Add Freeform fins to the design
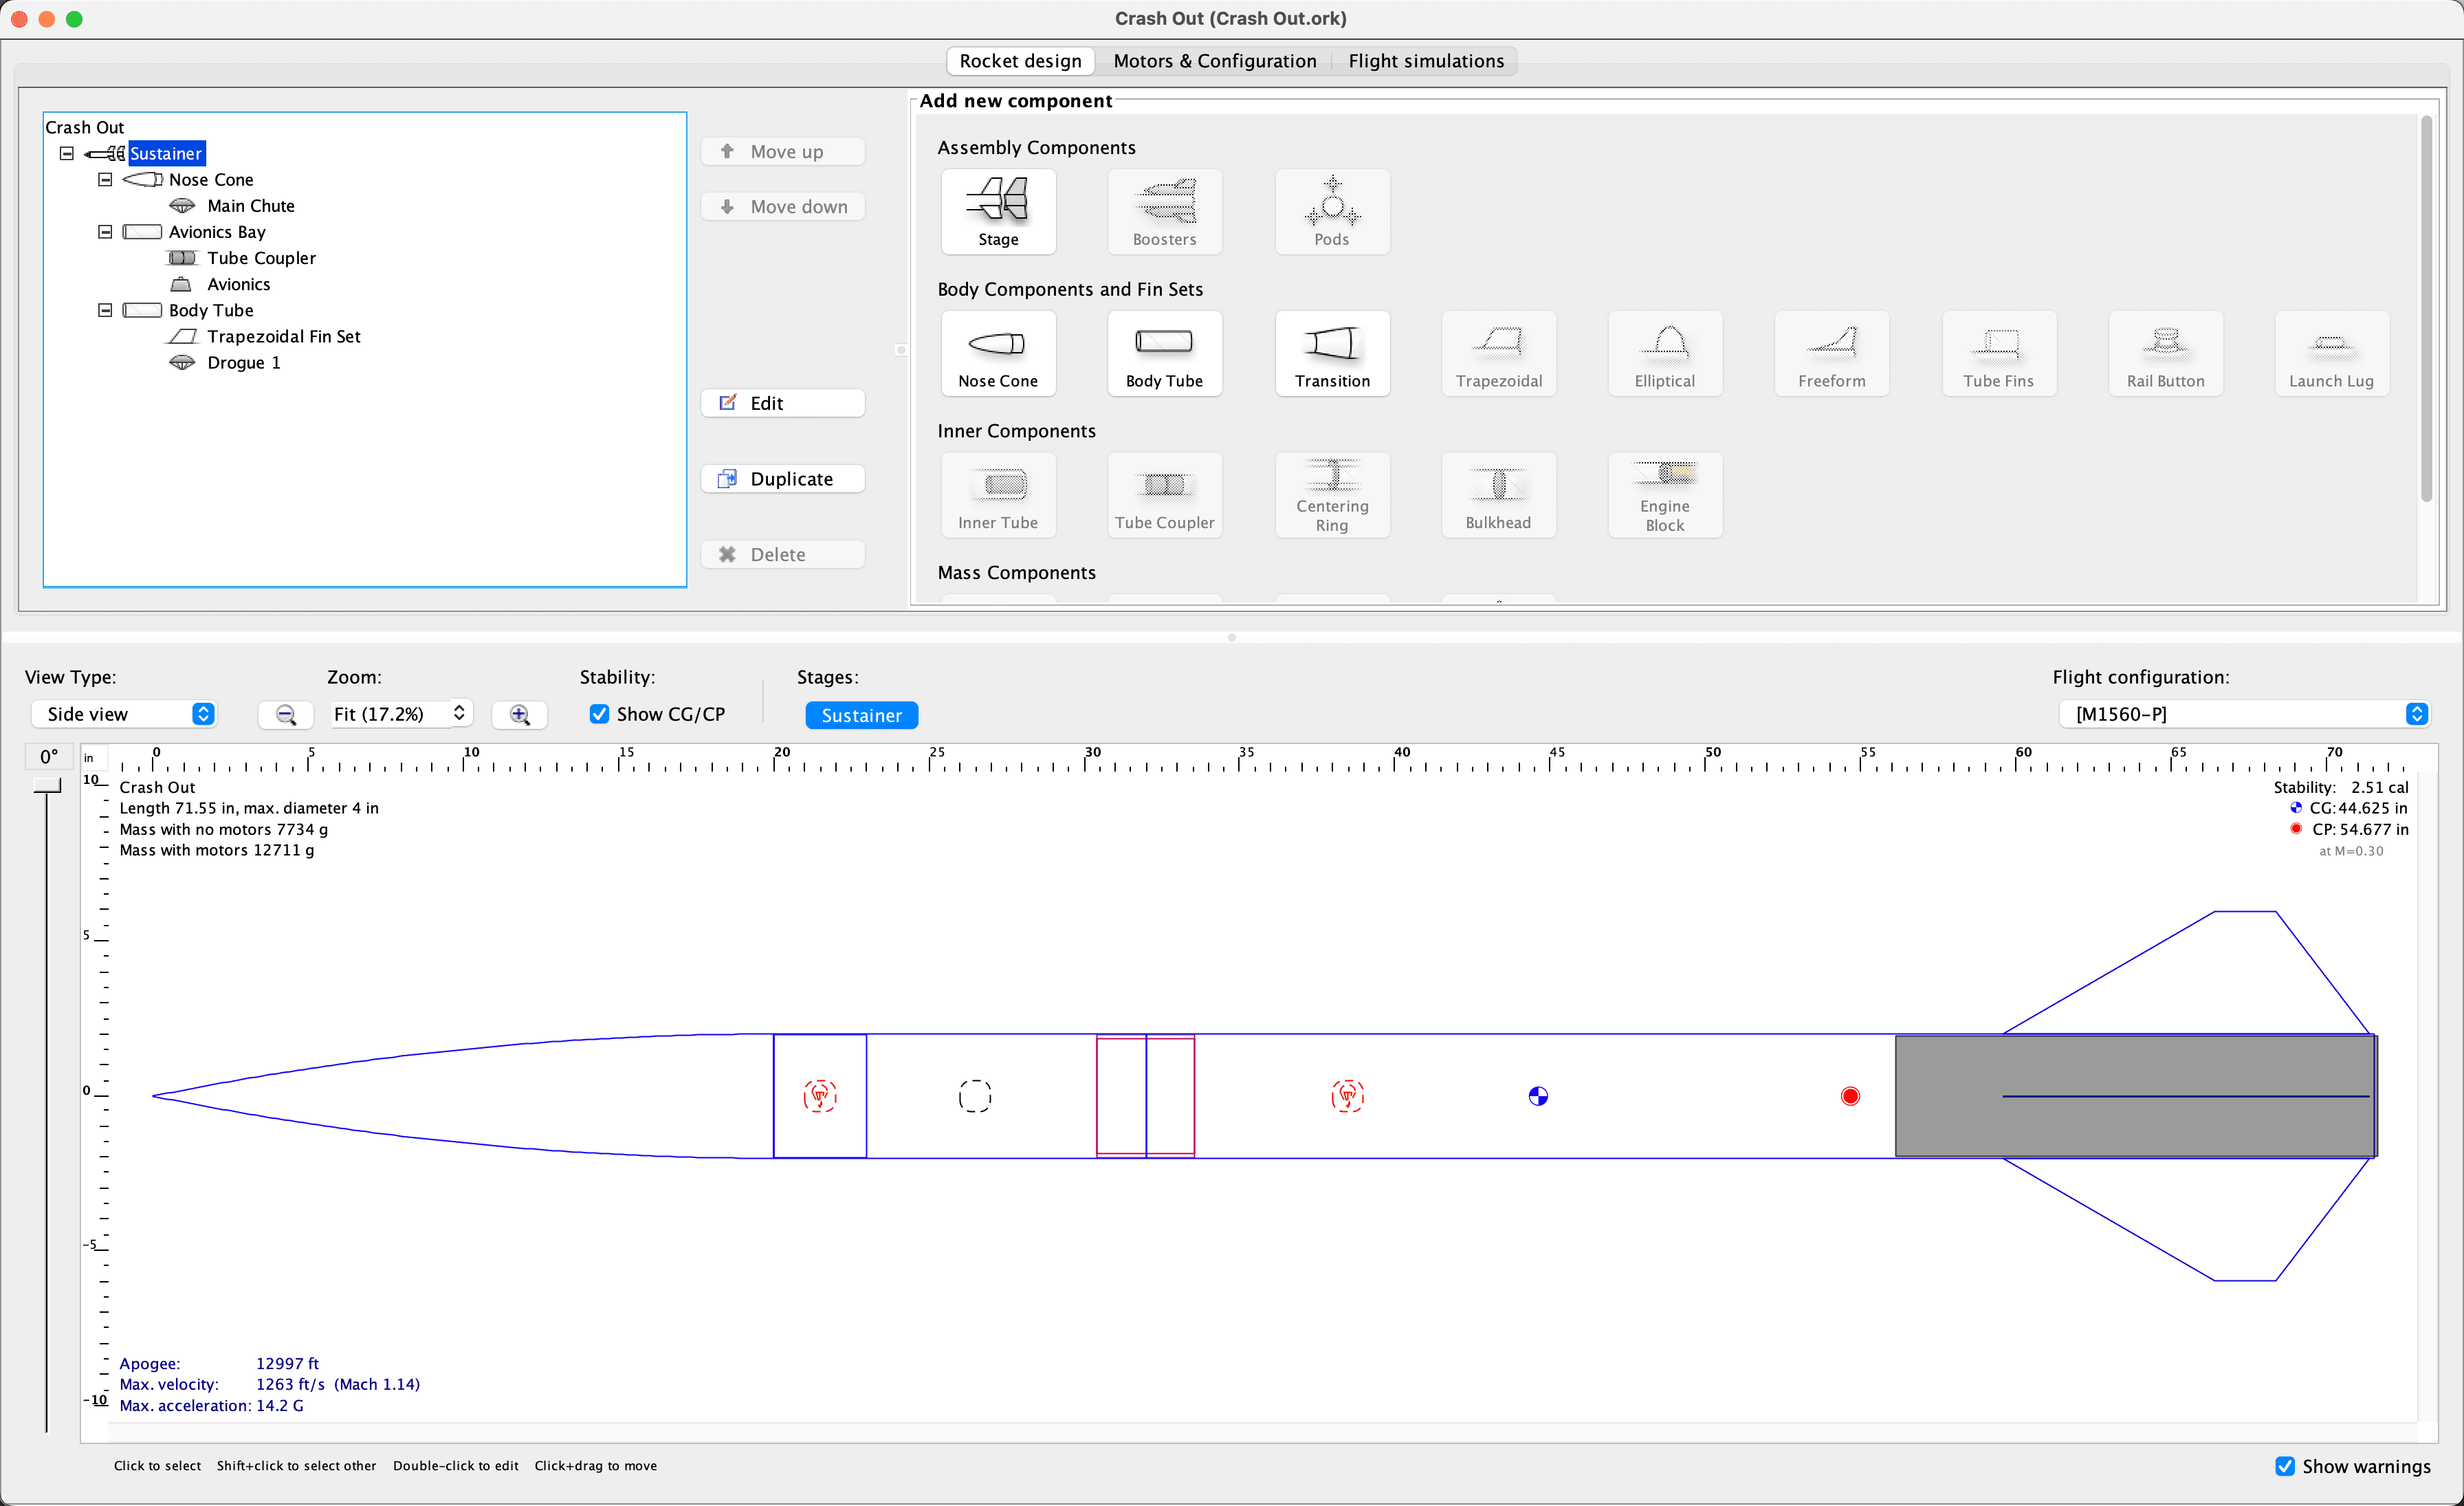The image size is (2464, 1506). tap(1831, 353)
